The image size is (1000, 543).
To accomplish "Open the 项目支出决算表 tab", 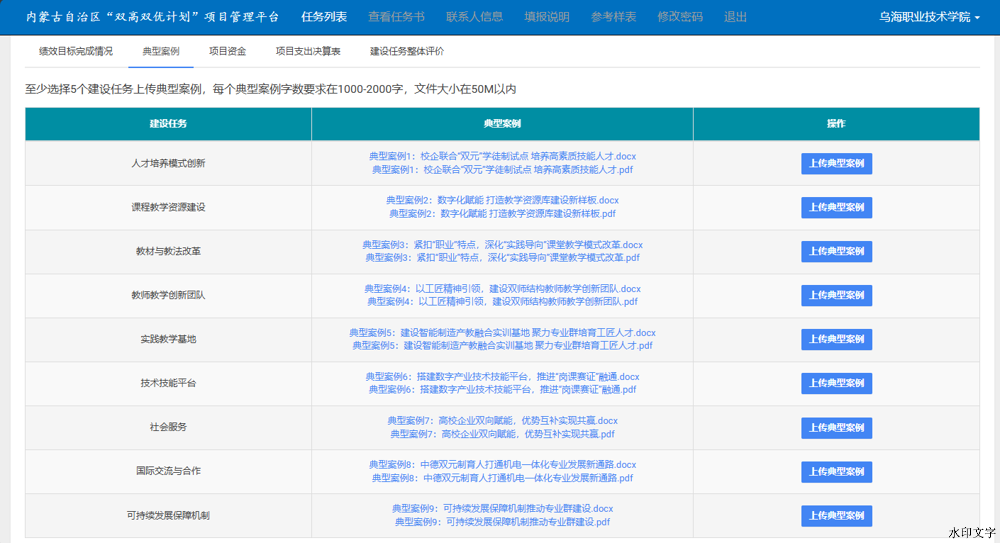I will coord(308,51).
